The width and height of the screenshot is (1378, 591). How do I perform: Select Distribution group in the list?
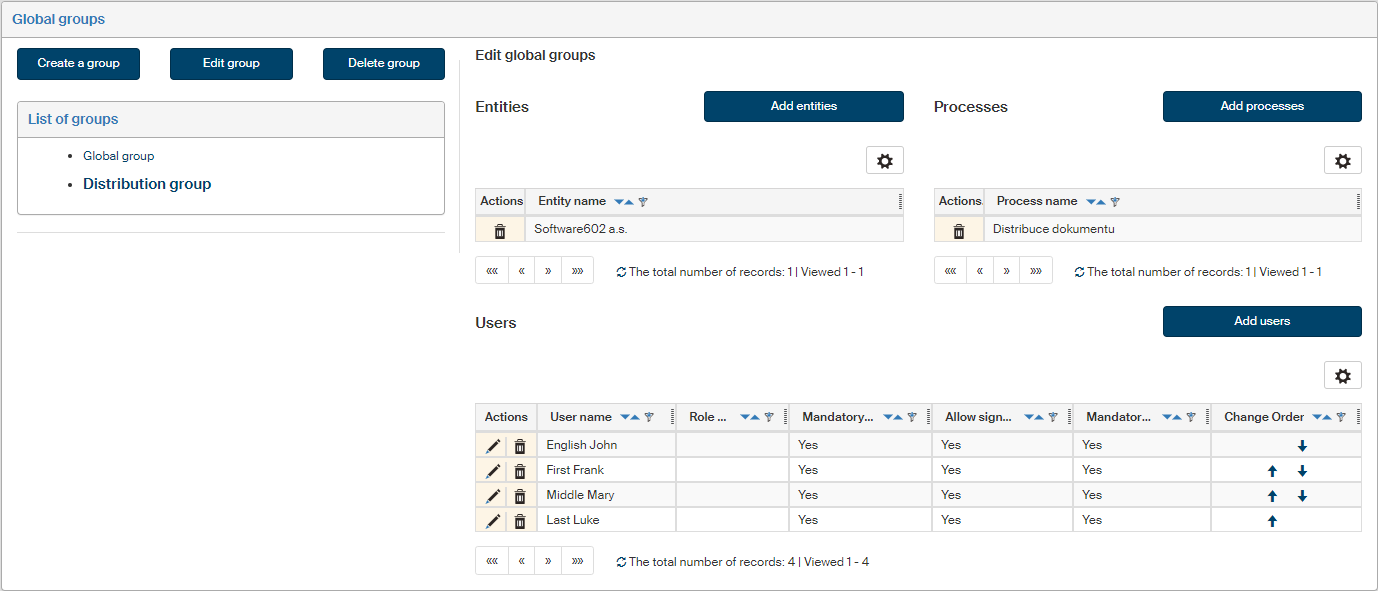147,184
